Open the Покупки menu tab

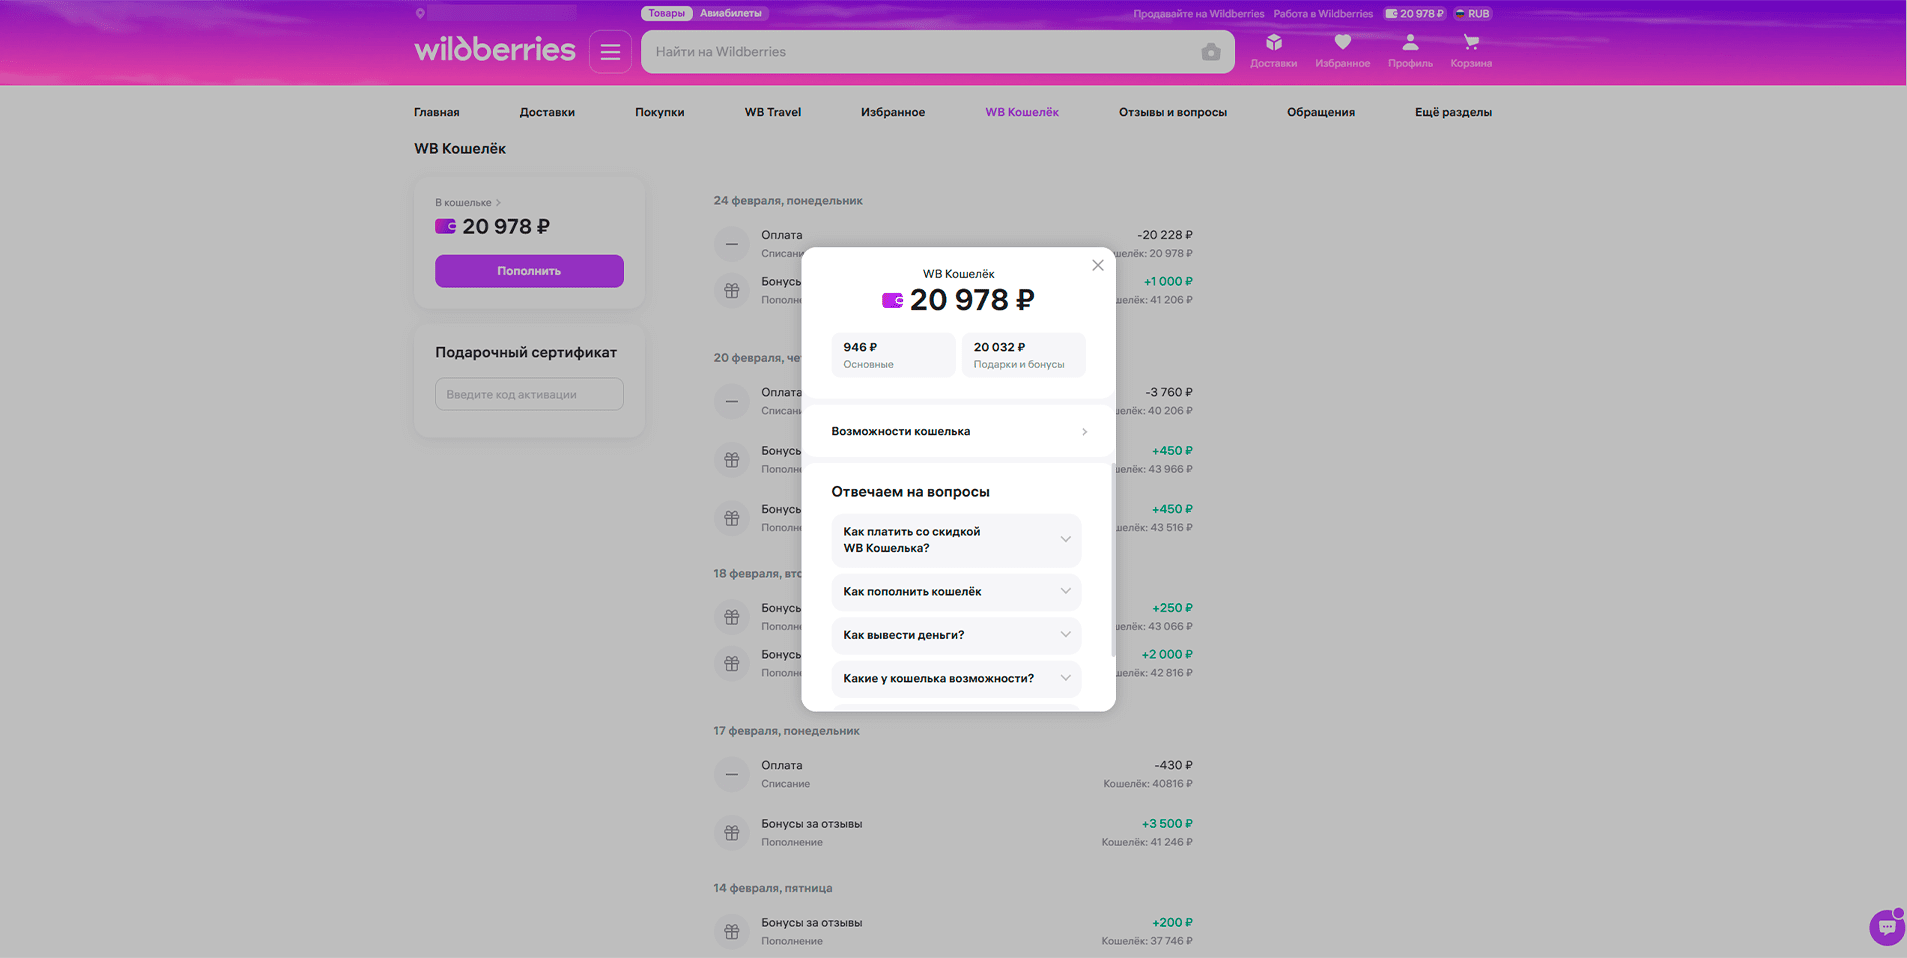[x=659, y=112]
